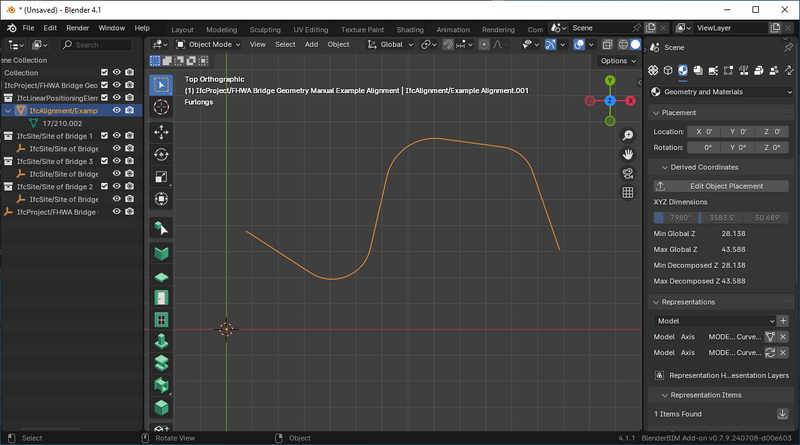Select the BIM door tool

[x=161, y=298]
